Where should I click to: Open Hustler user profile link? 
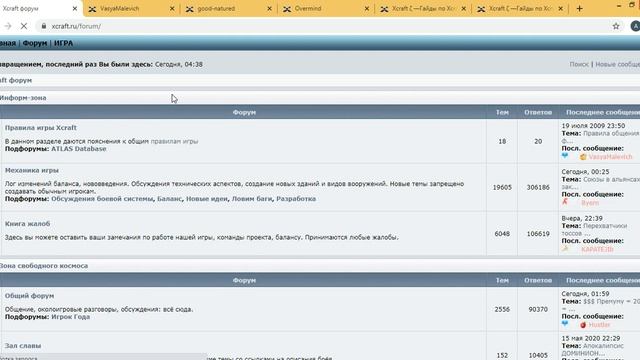599,325
